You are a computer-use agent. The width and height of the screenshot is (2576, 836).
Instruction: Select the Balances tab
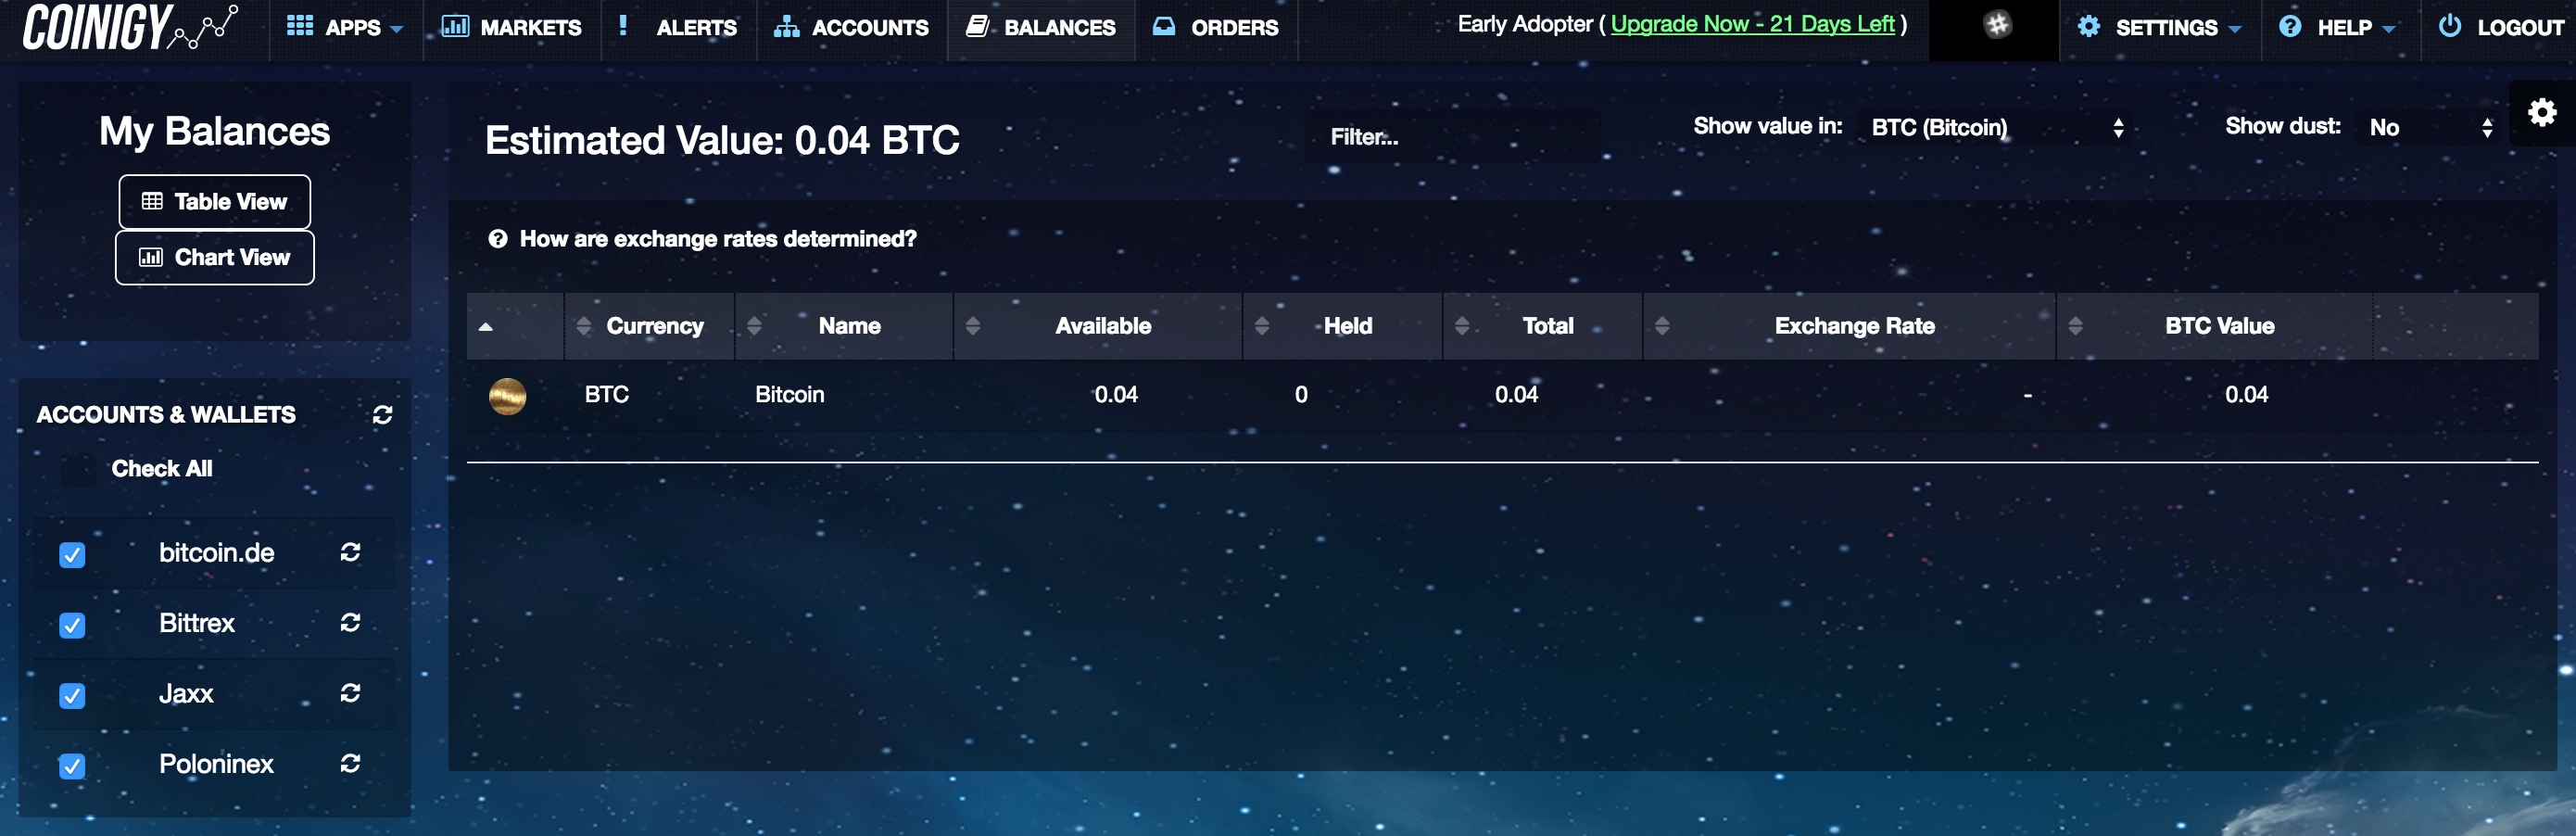pos(1041,28)
